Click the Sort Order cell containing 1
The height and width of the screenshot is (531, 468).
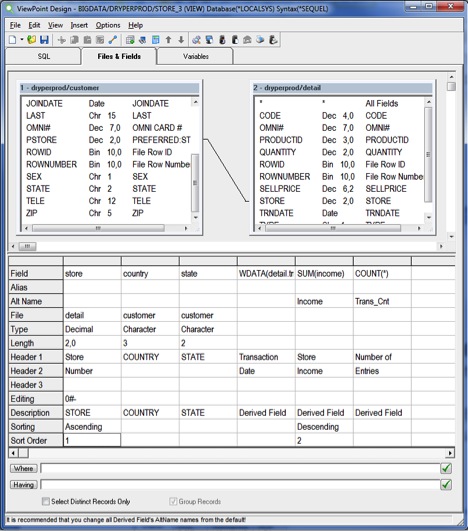point(92,440)
